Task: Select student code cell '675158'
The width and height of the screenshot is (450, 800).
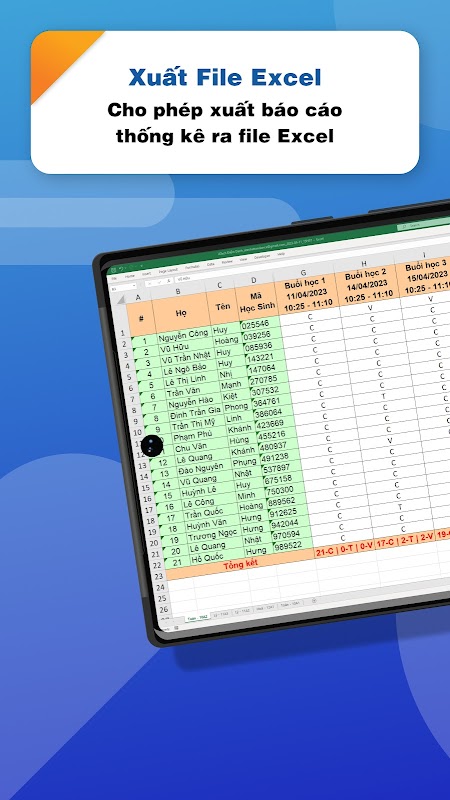Action: (278, 480)
